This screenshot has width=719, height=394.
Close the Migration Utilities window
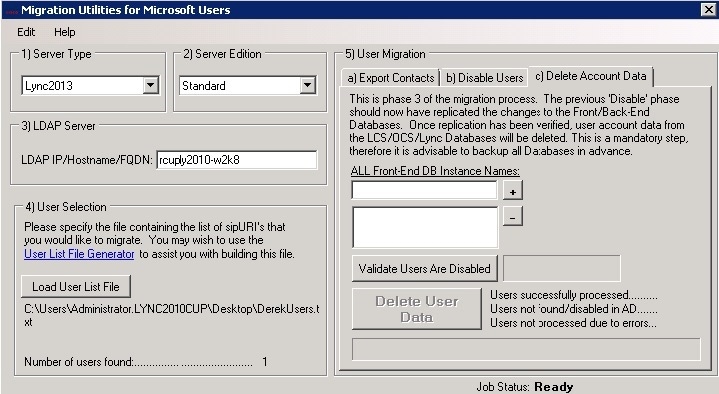pos(708,10)
